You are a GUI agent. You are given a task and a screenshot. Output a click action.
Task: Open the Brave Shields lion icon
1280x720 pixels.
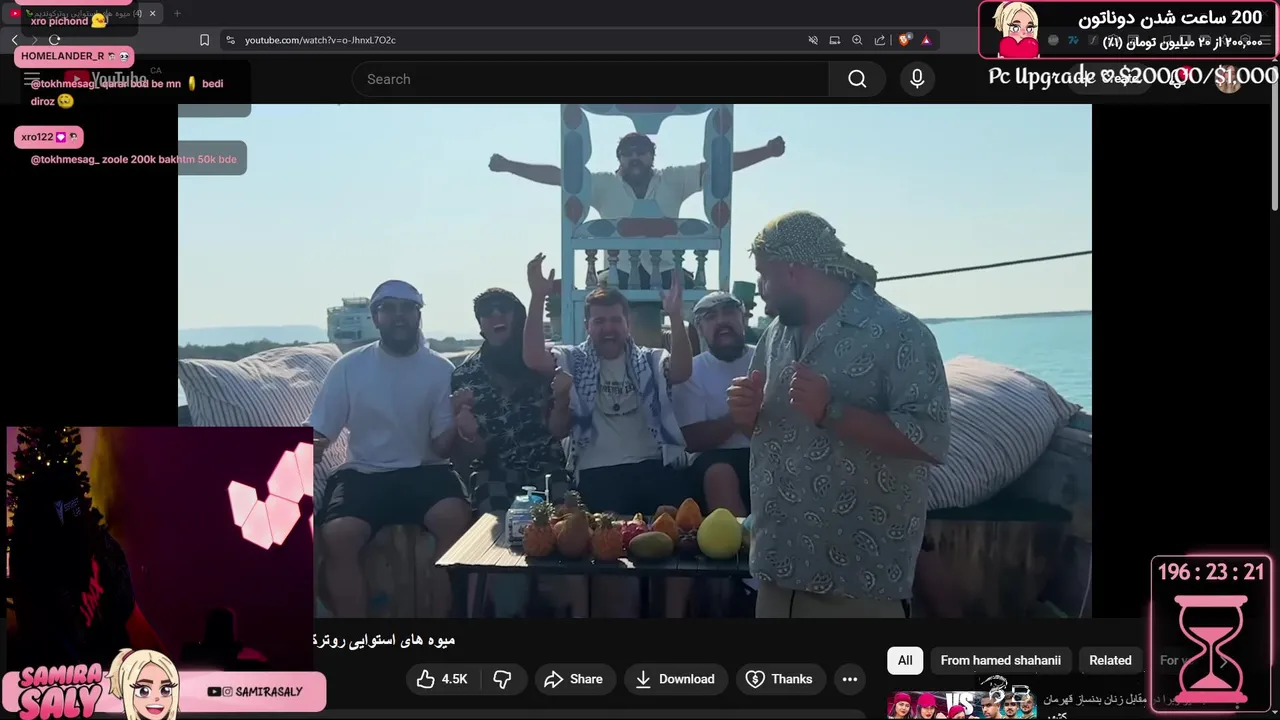coord(904,40)
